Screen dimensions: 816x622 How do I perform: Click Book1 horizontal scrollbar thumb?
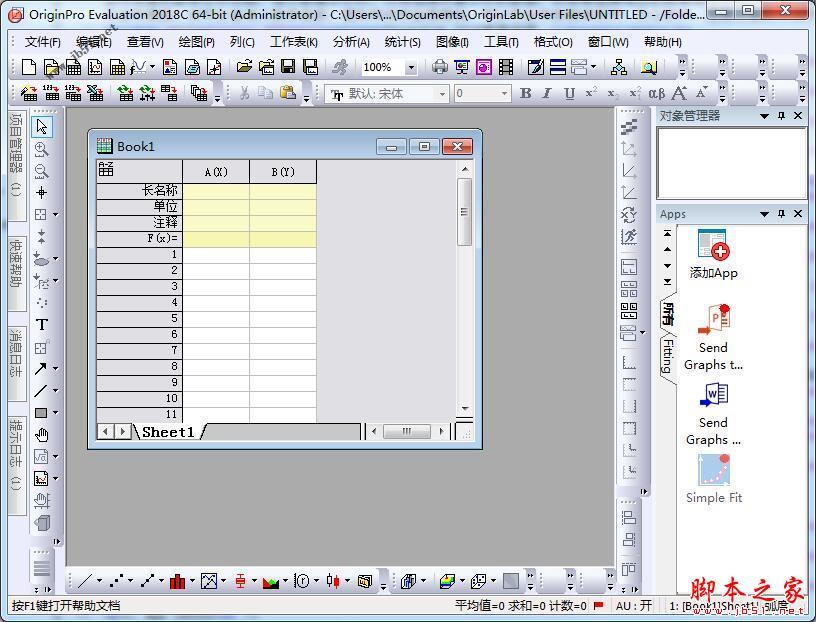pyautogui.click(x=406, y=431)
